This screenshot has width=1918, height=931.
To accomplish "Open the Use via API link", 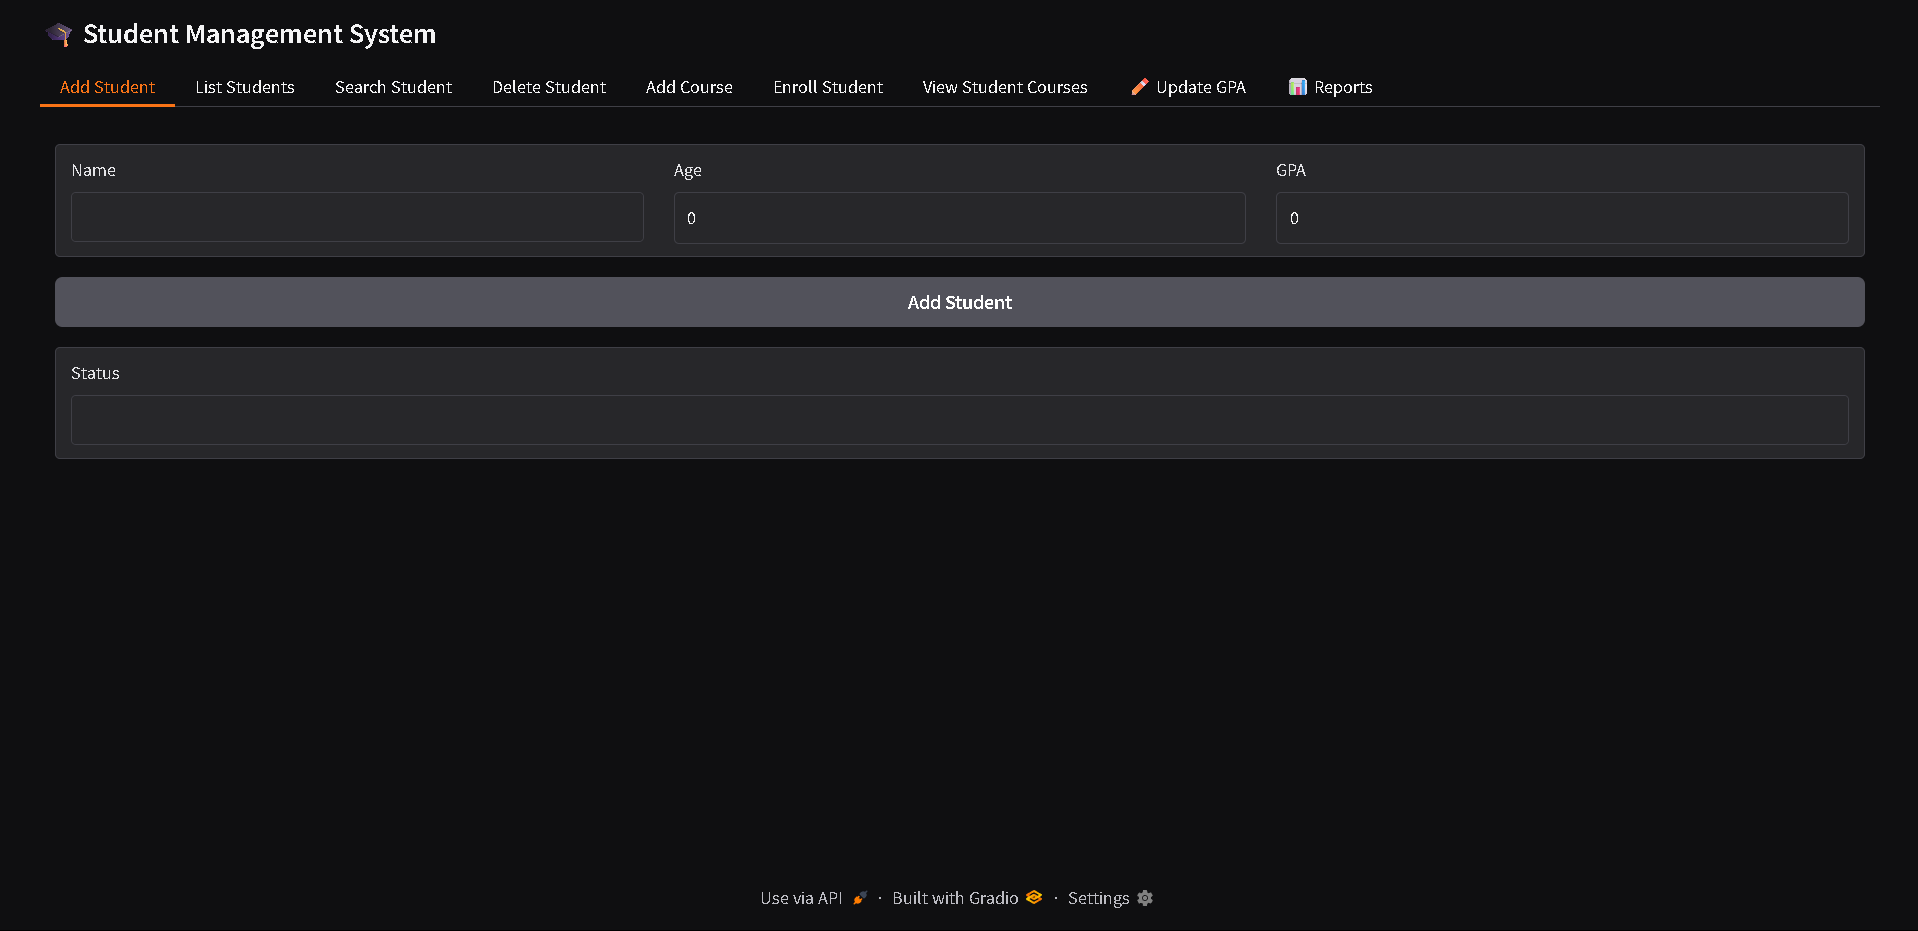I will [813, 898].
